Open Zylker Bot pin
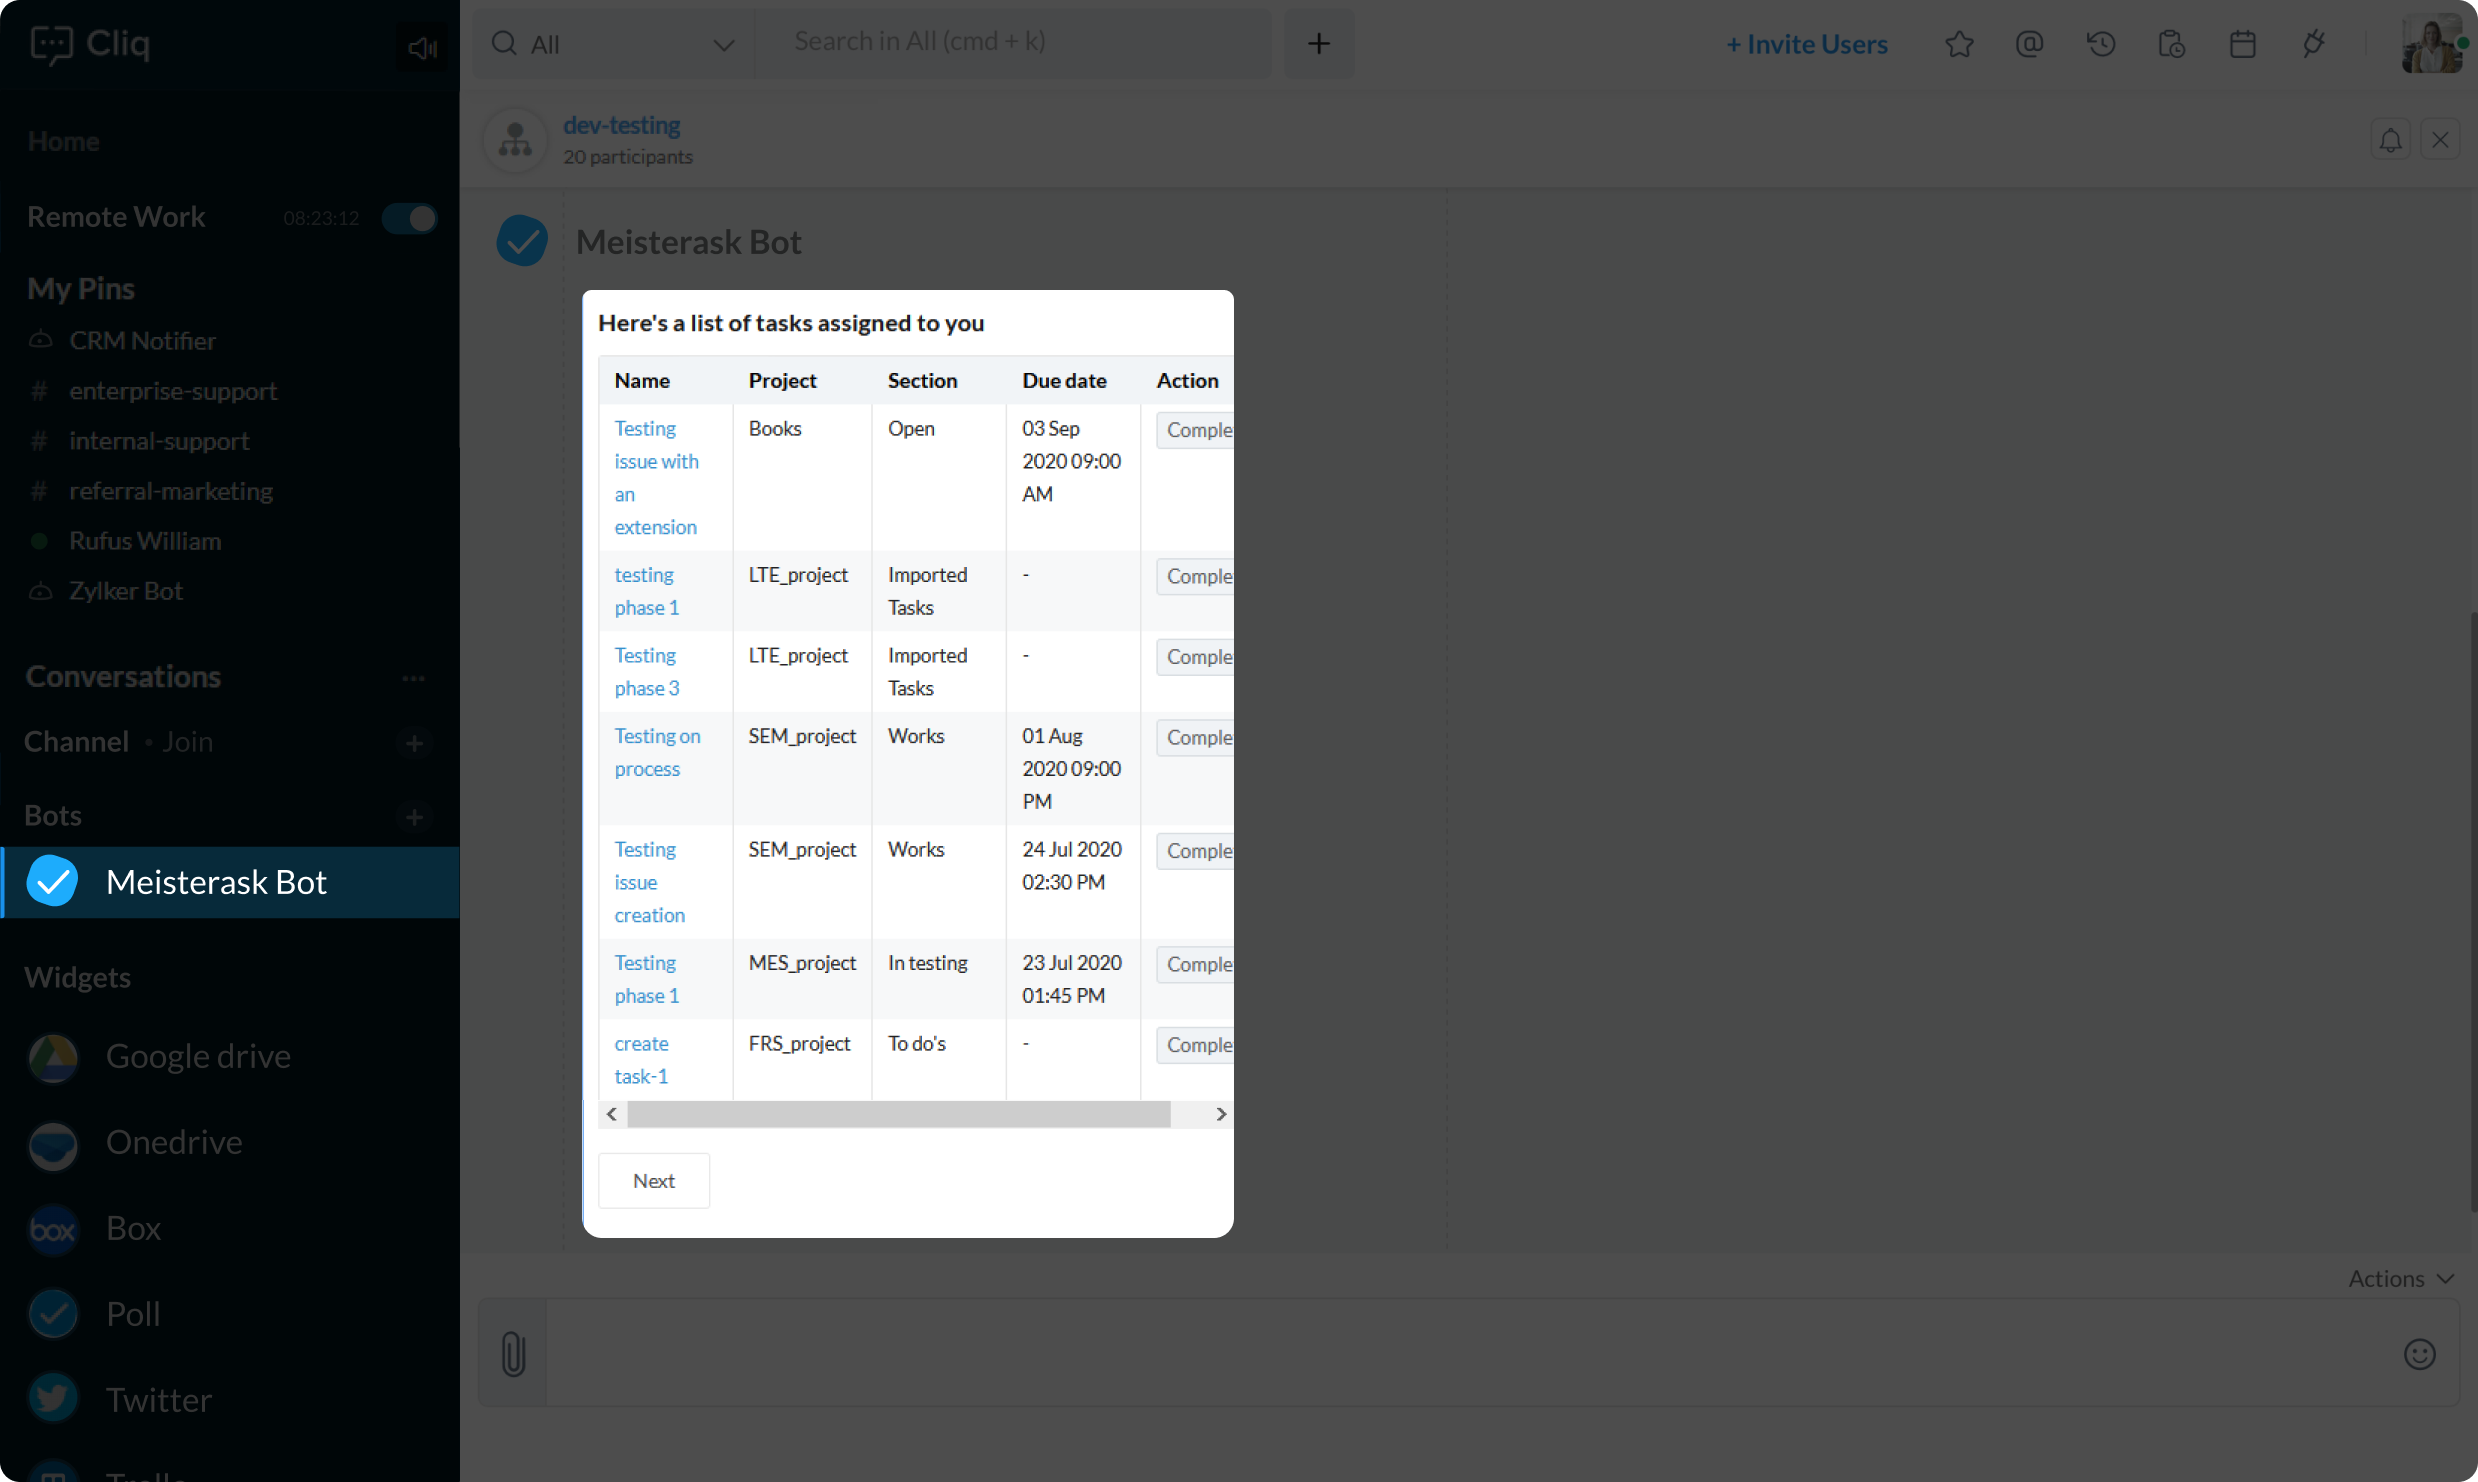Image resolution: width=2478 pixels, height=1482 pixels. tap(126, 590)
